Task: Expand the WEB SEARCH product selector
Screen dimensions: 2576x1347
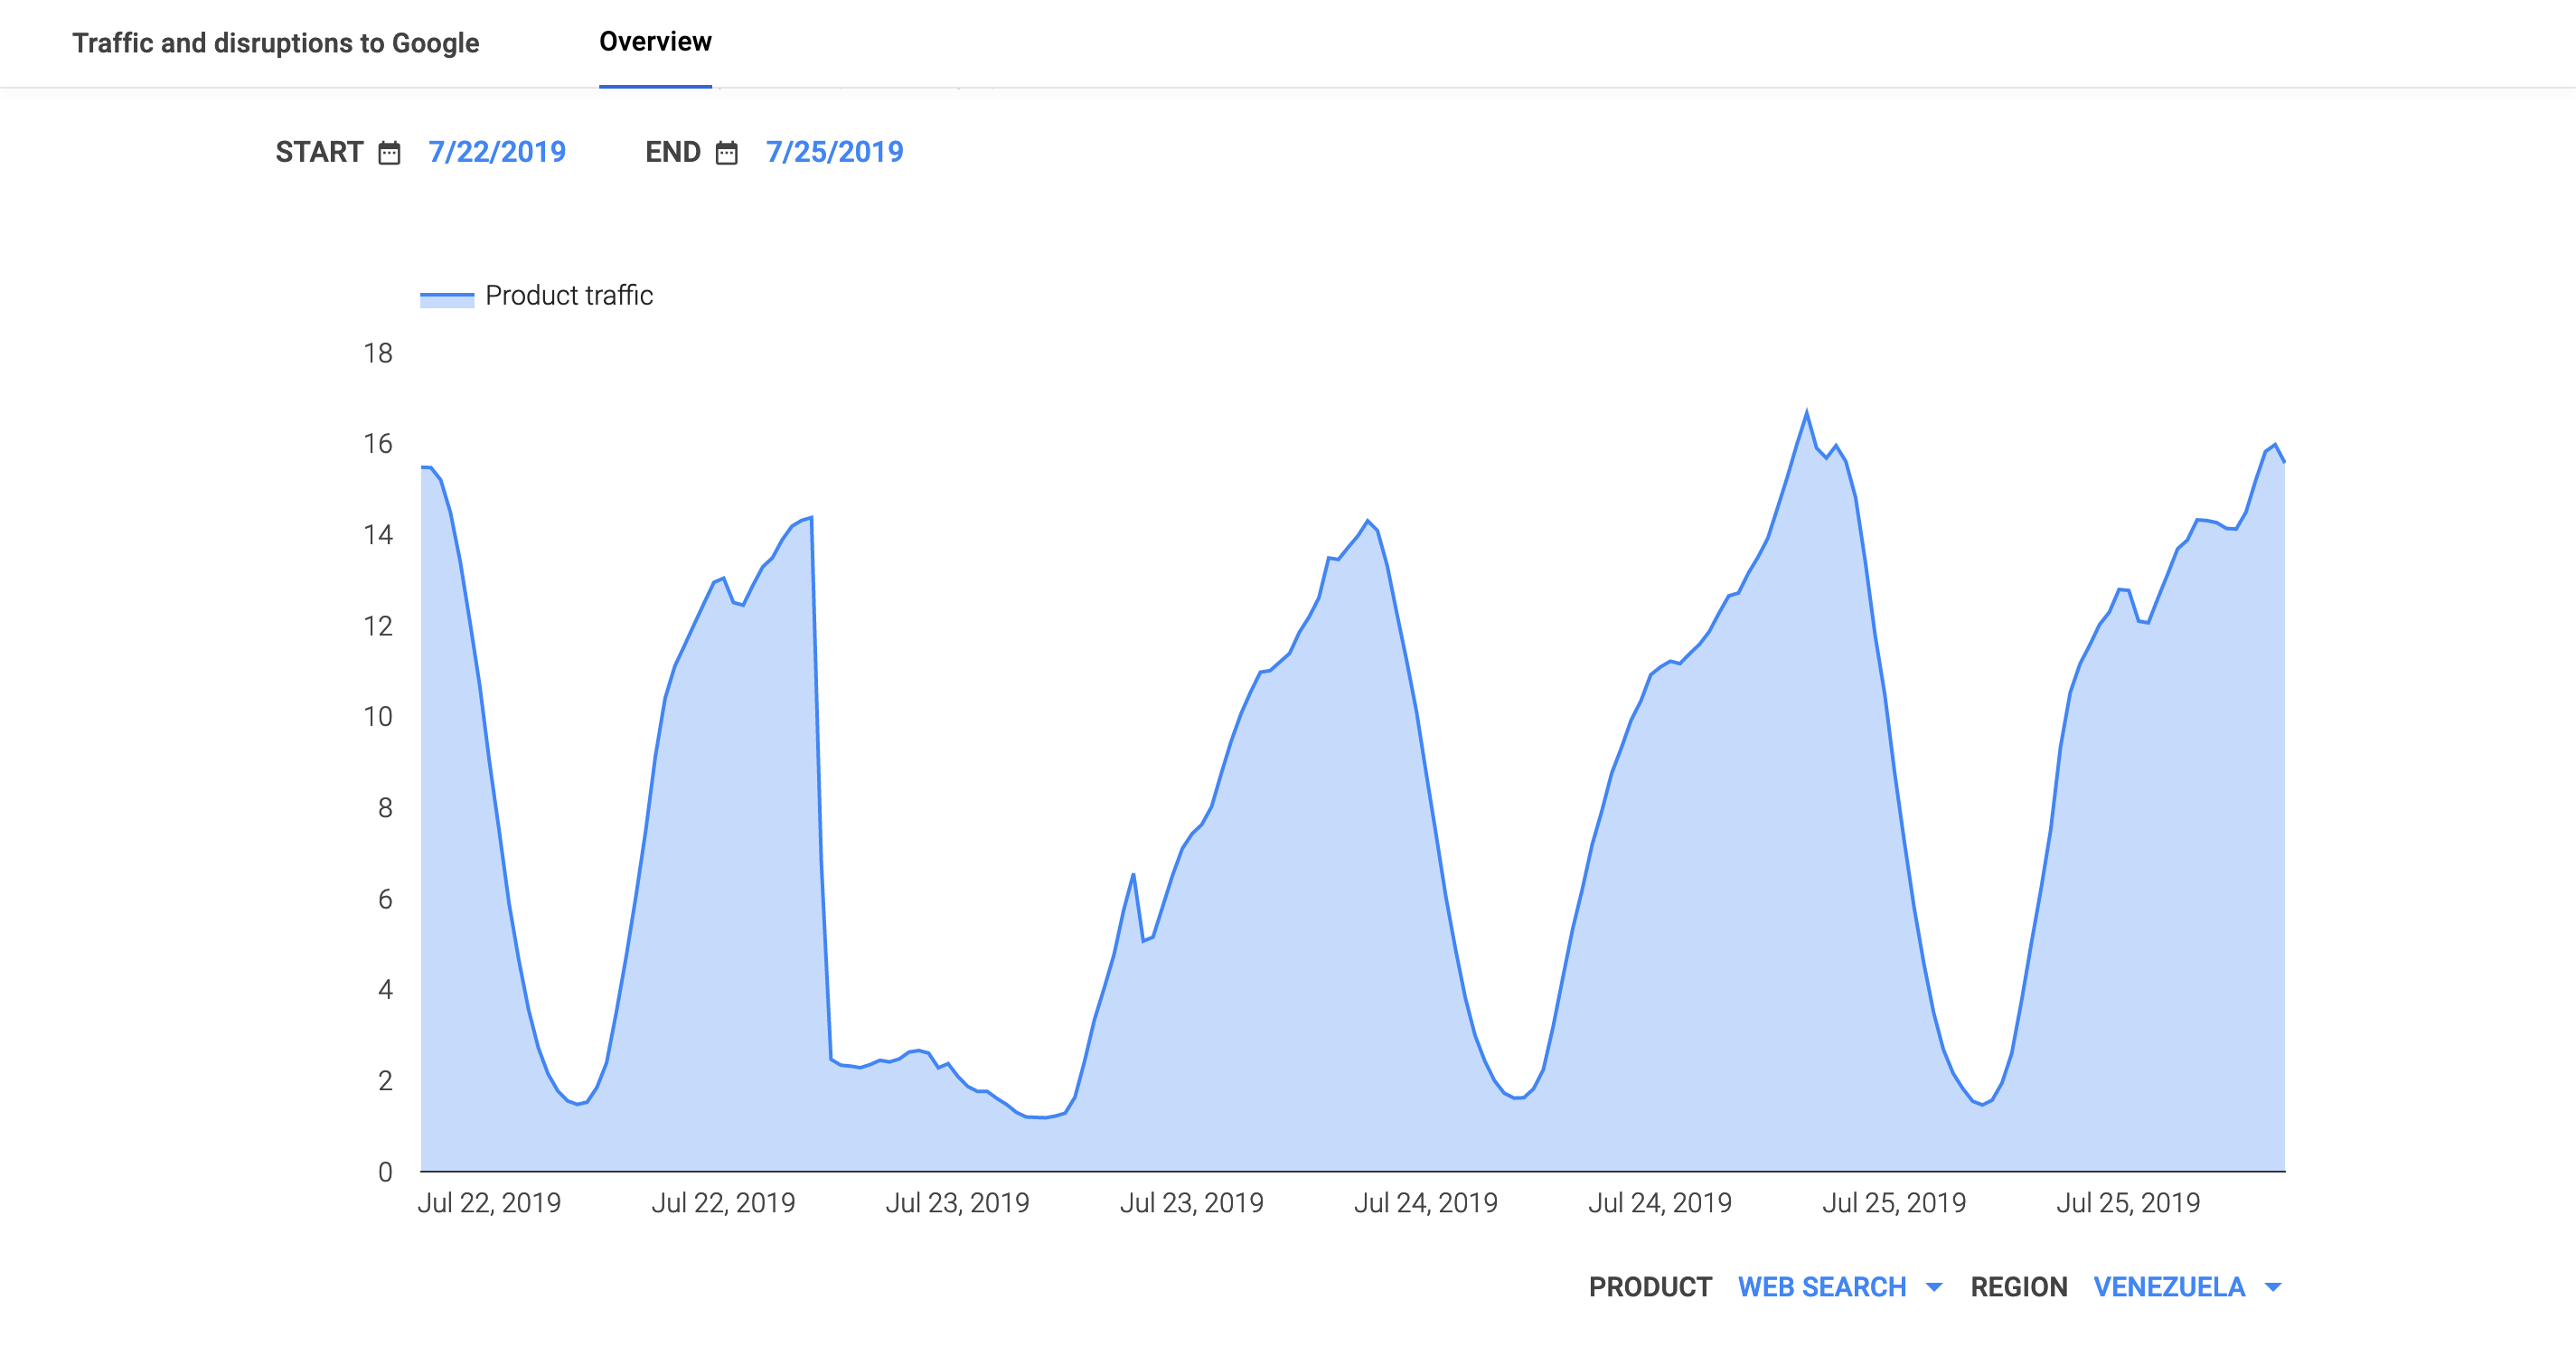Action: 1822,1287
